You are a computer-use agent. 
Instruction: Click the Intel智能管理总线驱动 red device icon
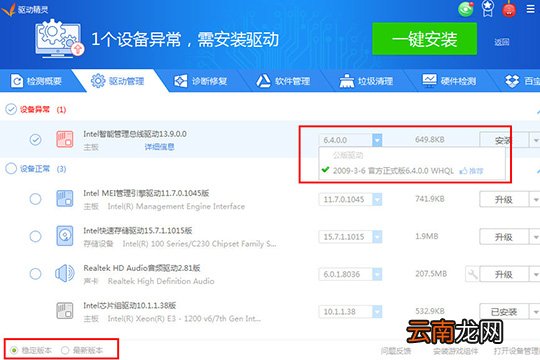coord(65,139)
